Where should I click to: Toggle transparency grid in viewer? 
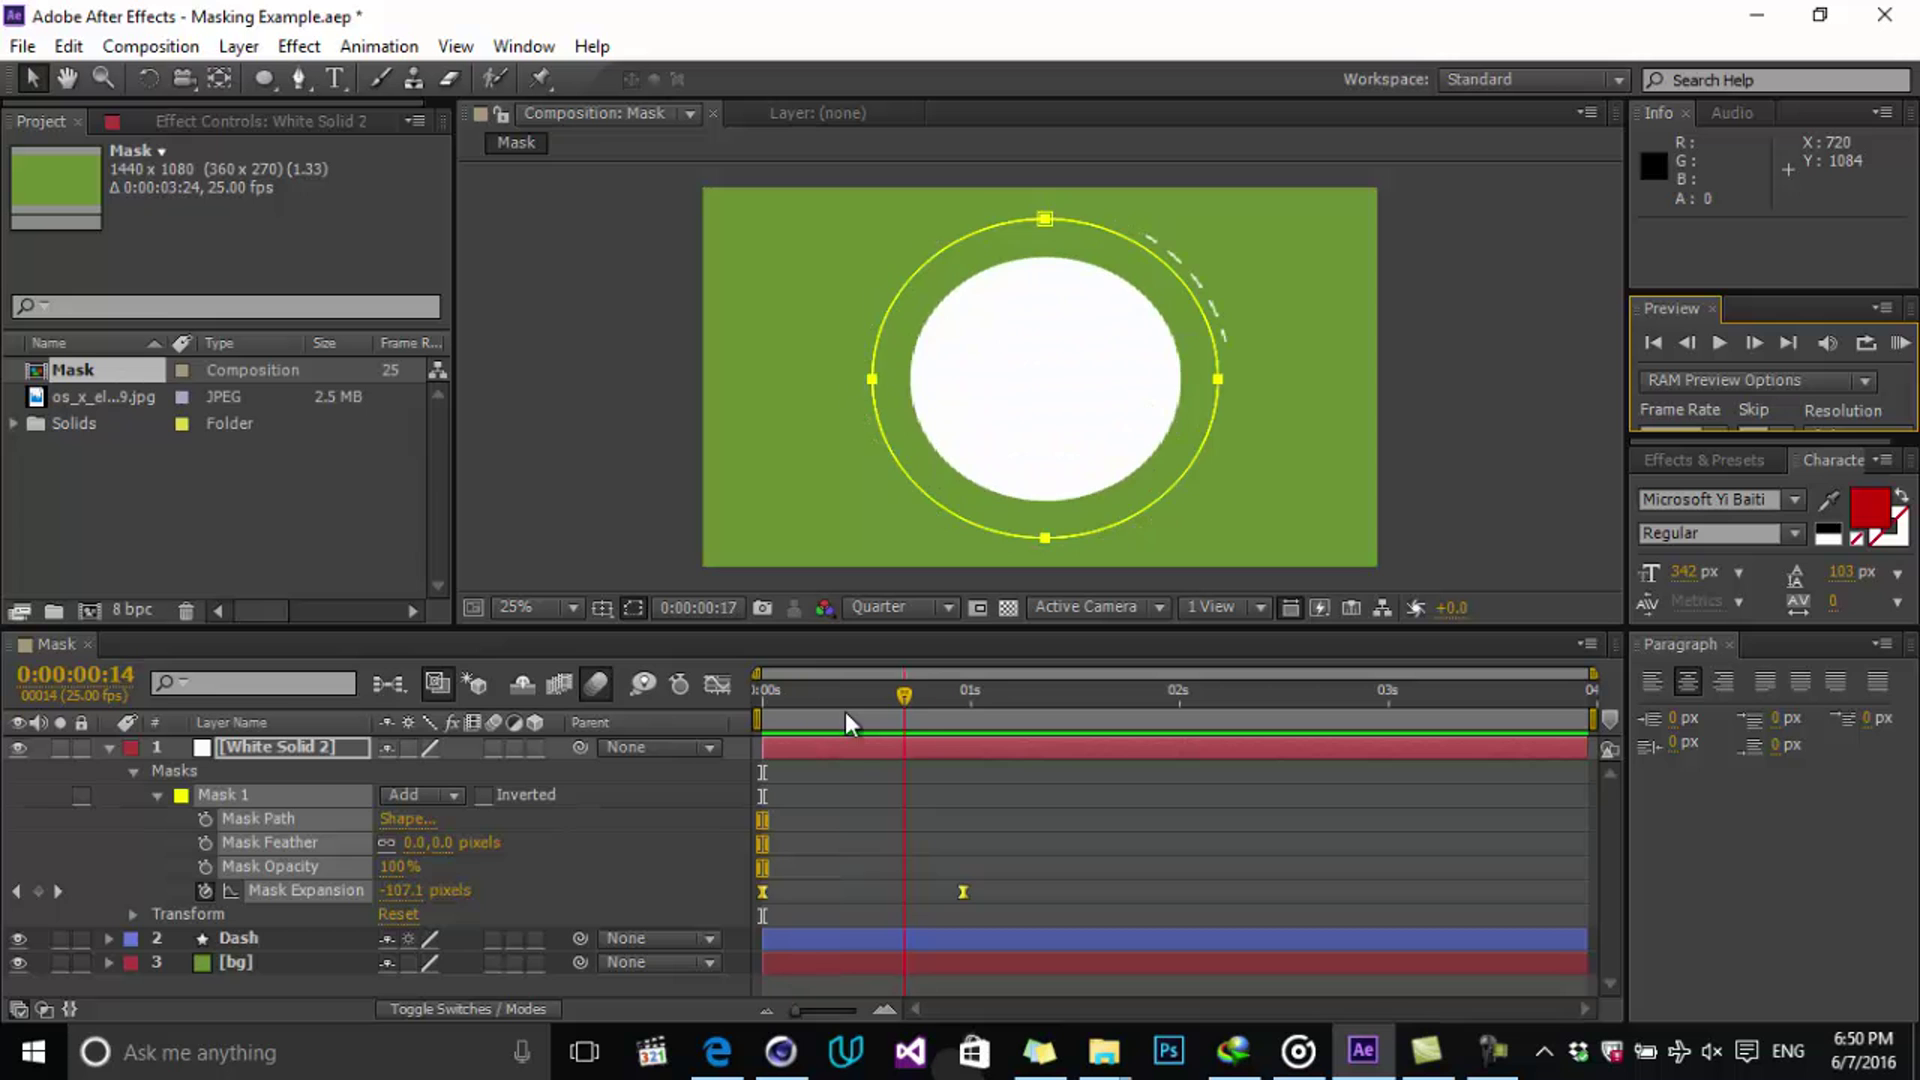tap(1008, 607)
